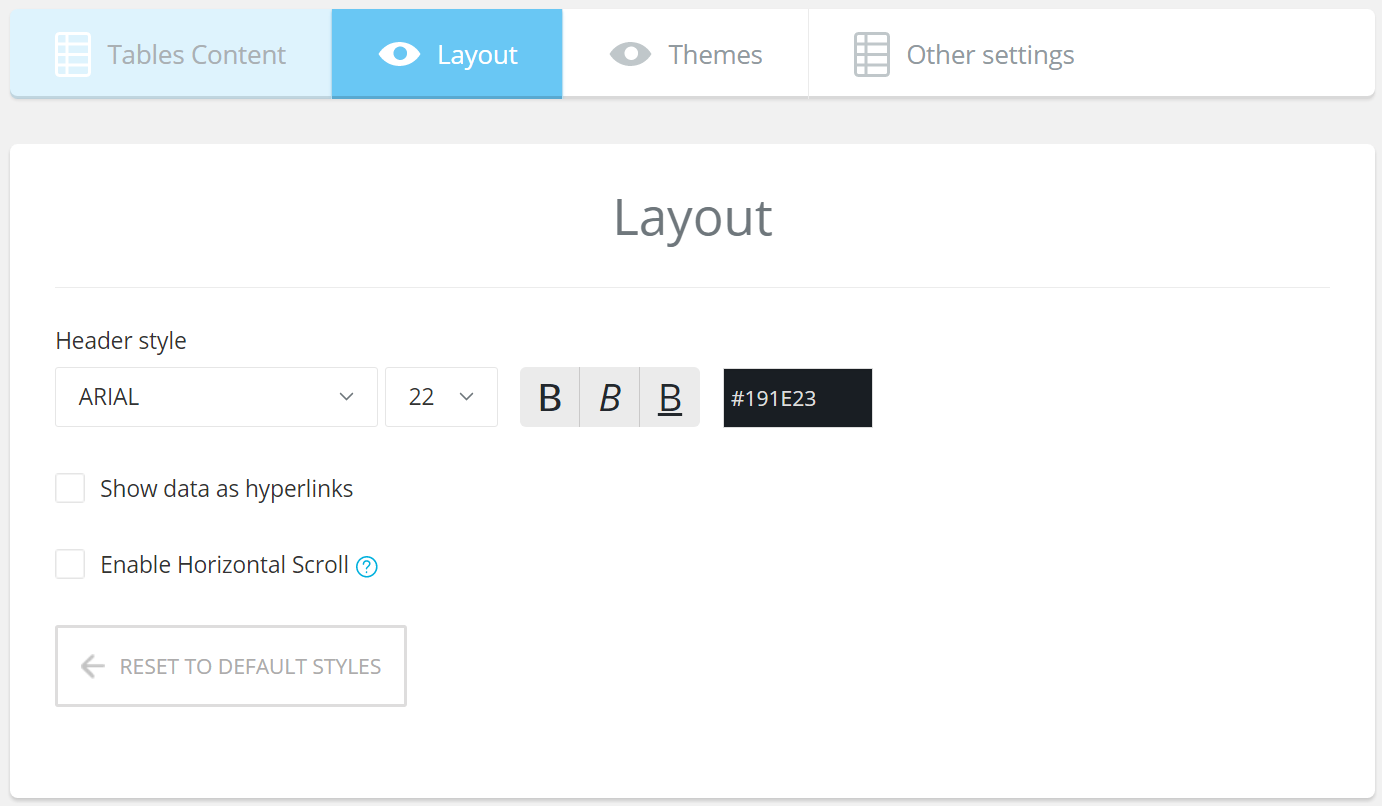Open the Other settings tab

[964, 54]
